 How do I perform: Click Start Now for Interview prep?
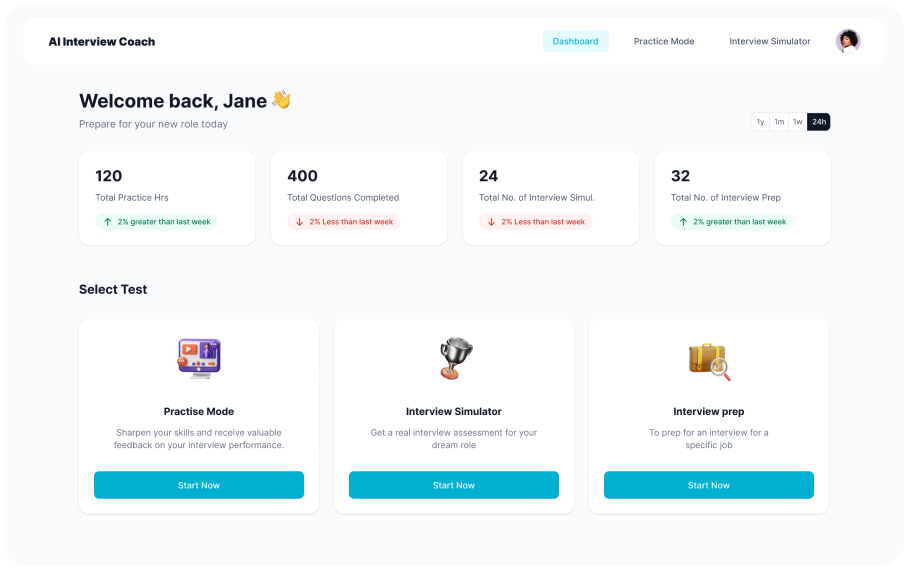[709, 485]
